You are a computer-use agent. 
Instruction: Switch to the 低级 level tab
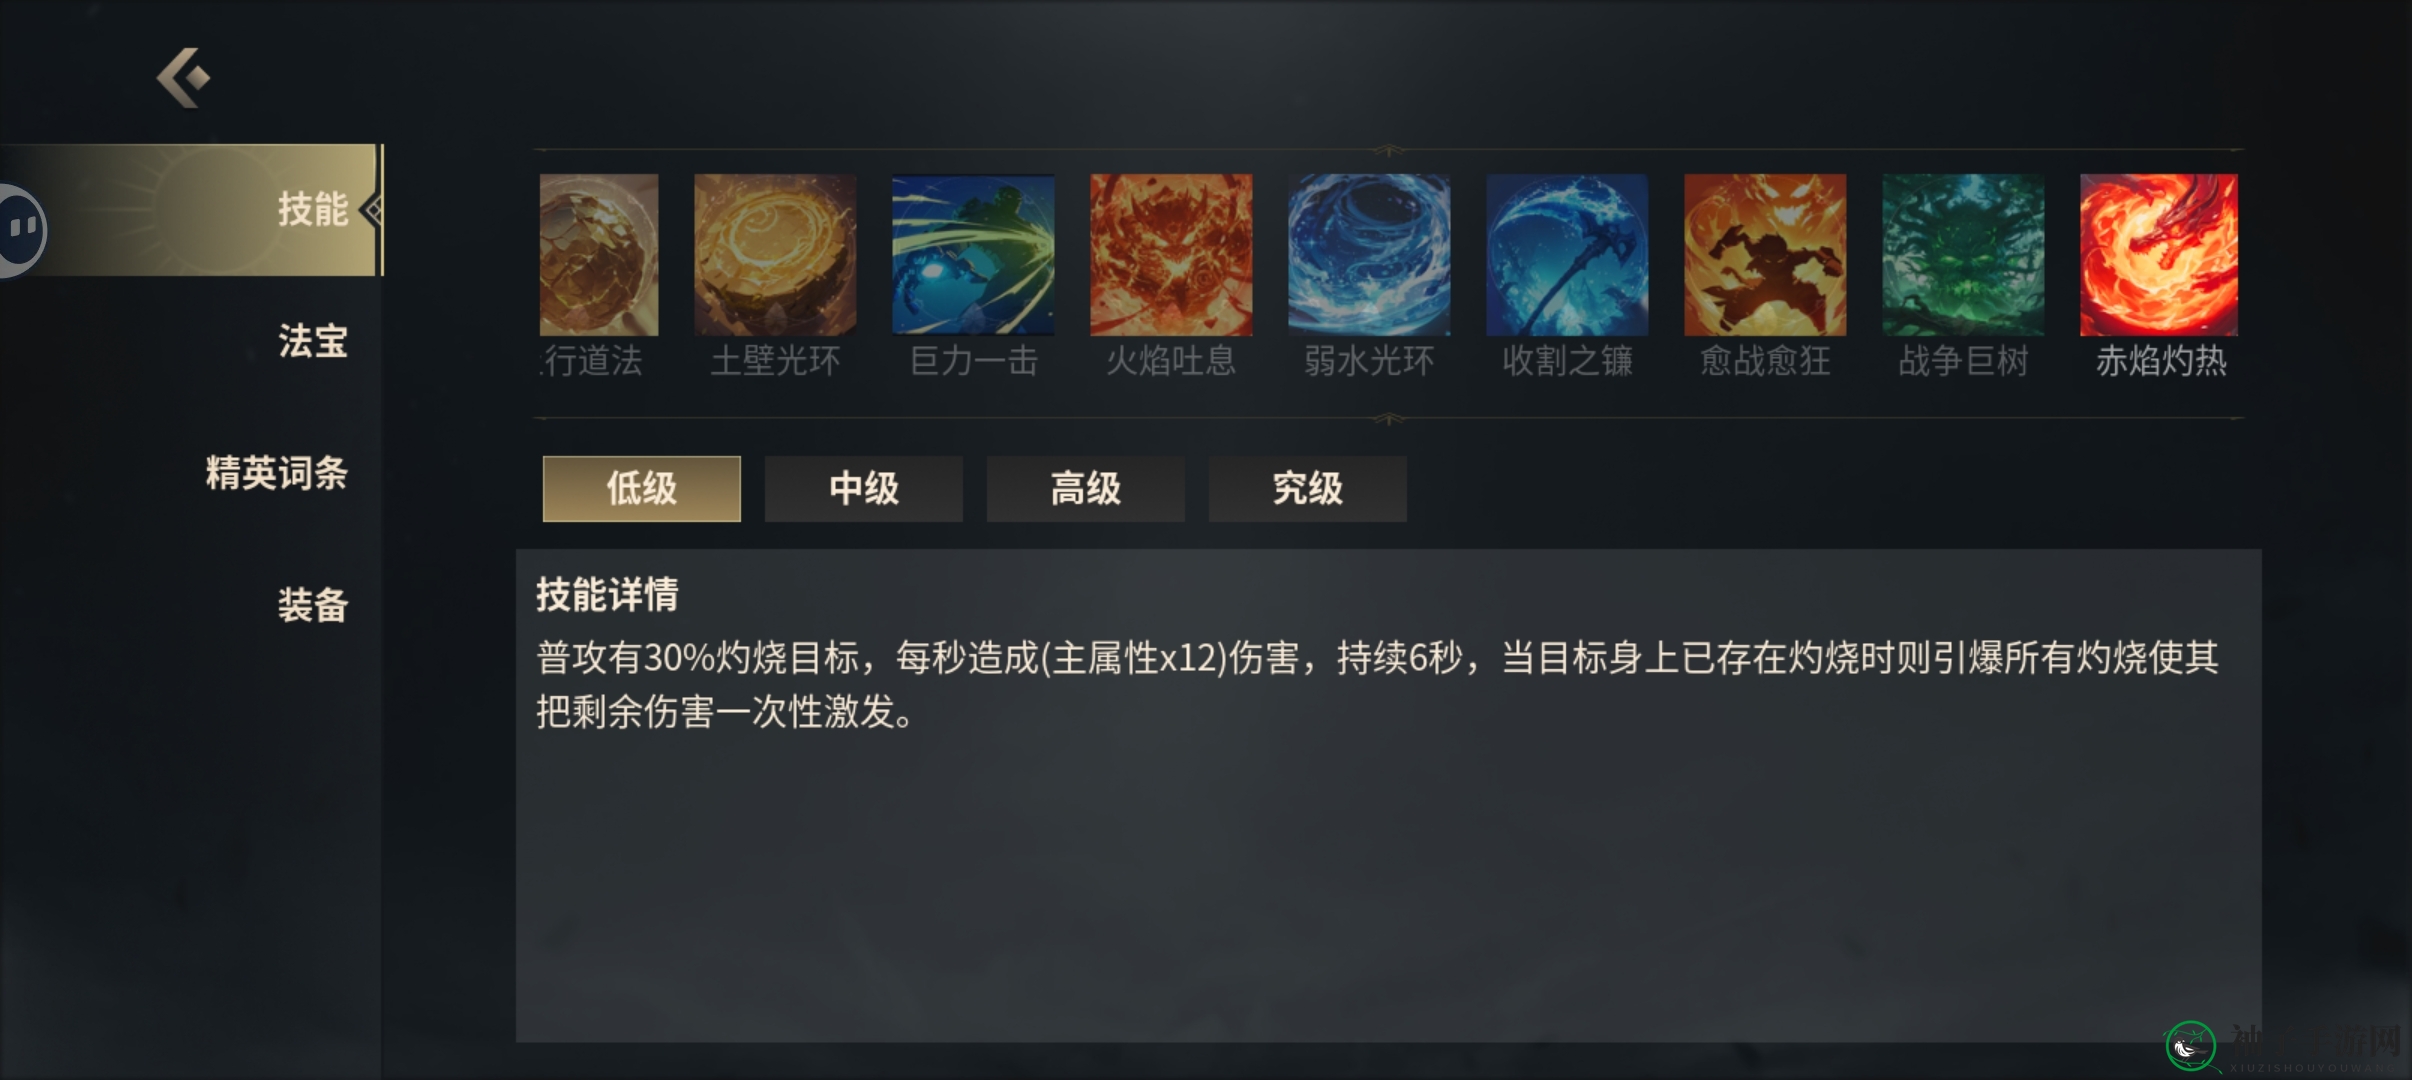point(642,489)
